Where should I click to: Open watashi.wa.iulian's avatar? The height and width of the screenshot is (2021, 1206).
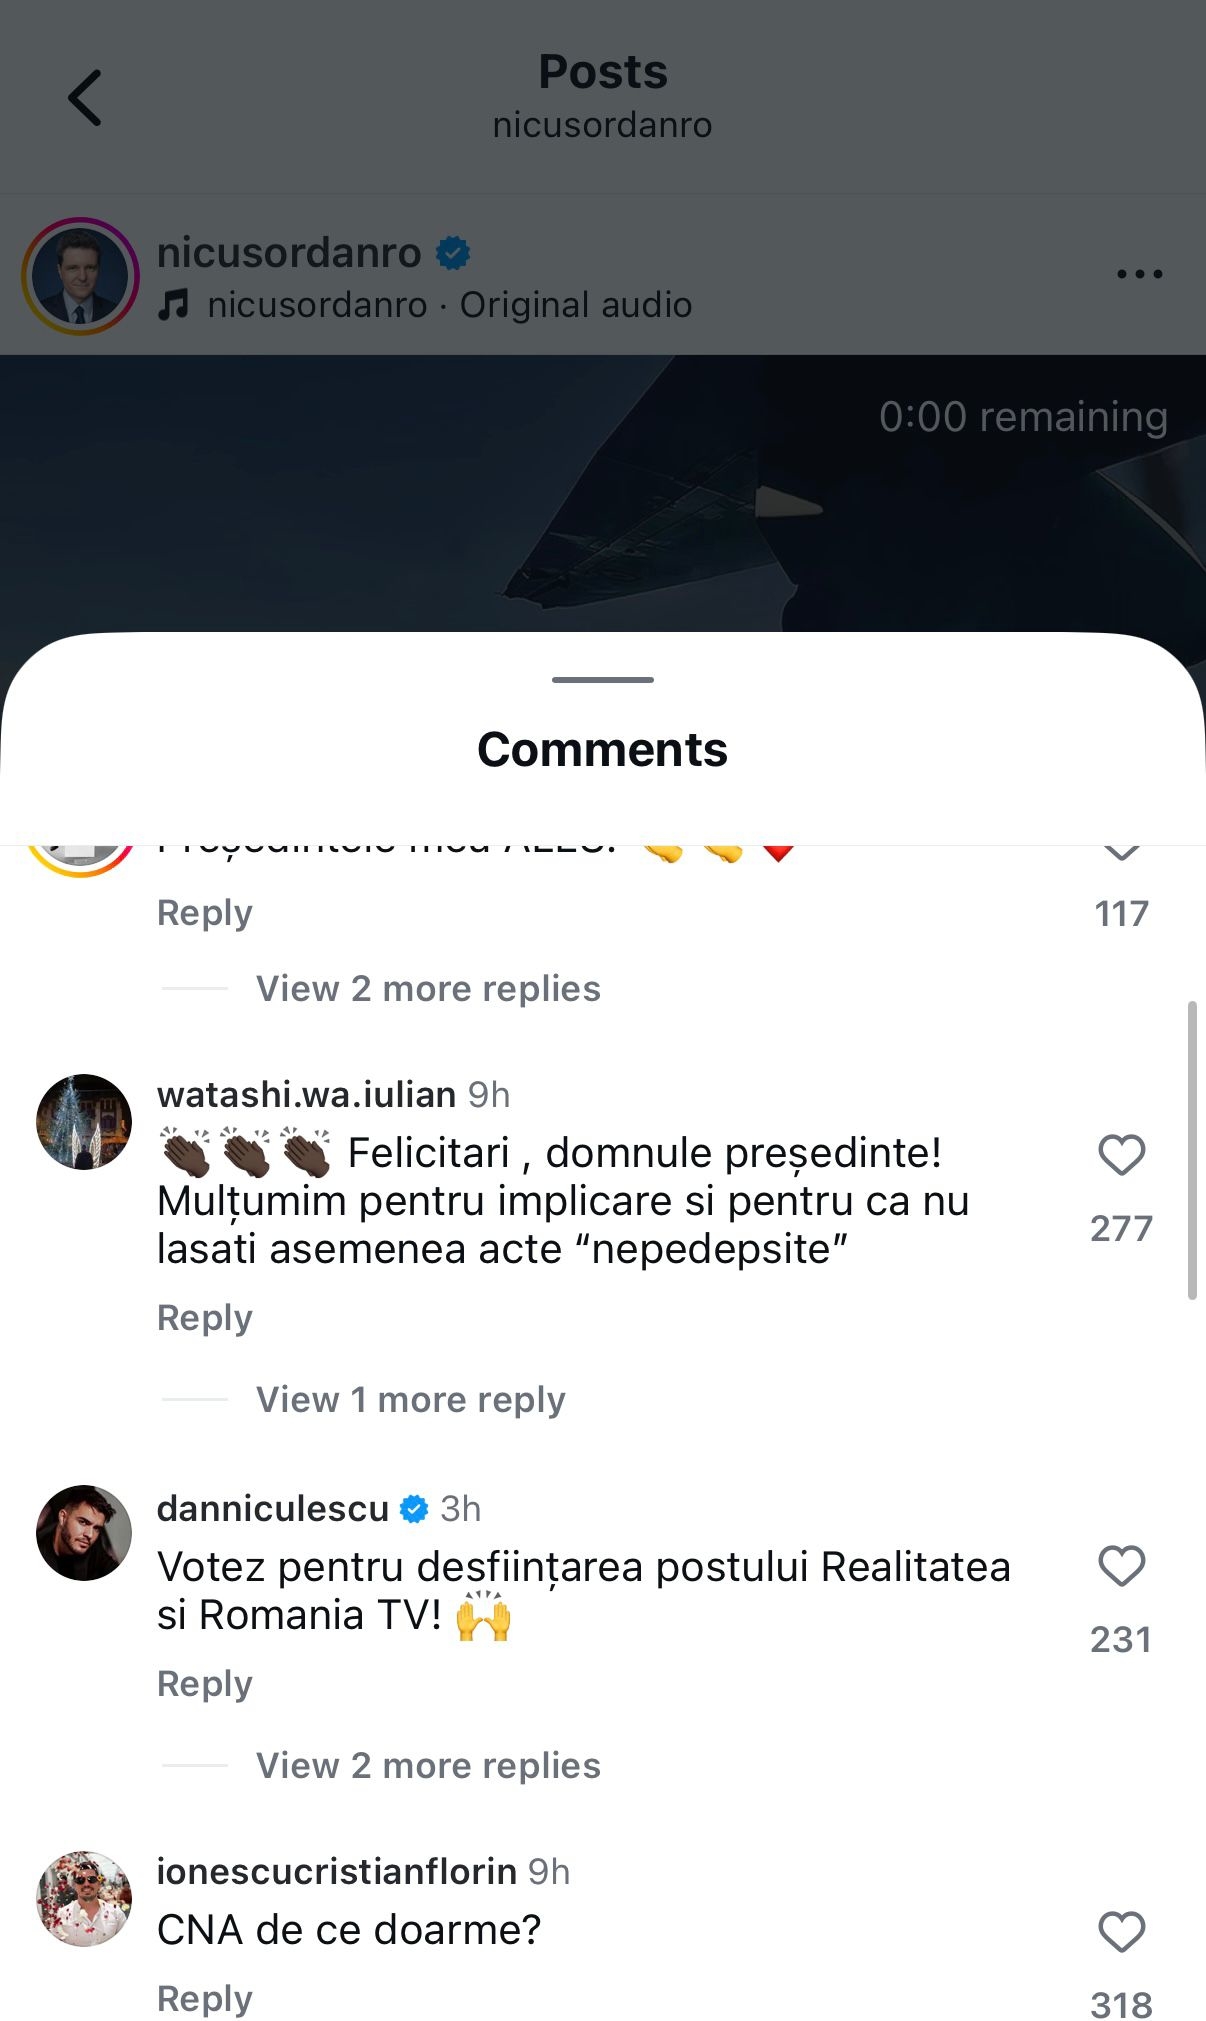coord(84,1122)
